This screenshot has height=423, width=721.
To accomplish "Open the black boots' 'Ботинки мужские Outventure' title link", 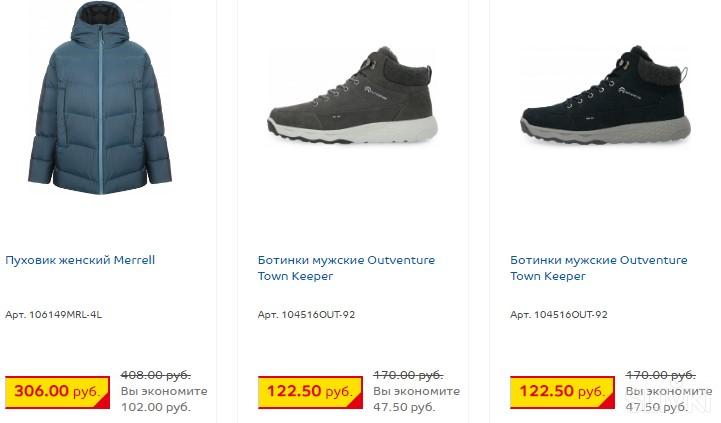I will pos(598,260).
